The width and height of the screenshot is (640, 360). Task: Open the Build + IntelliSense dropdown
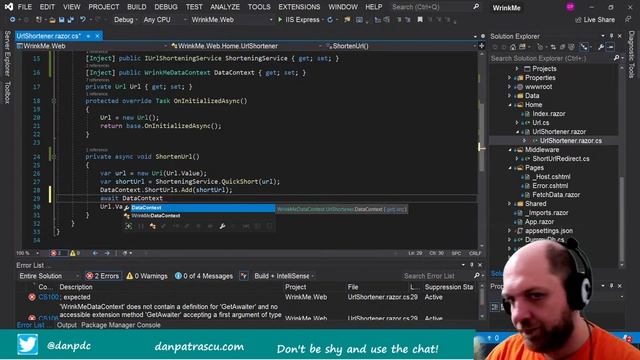pyautogui.click(x=284, y=276)
